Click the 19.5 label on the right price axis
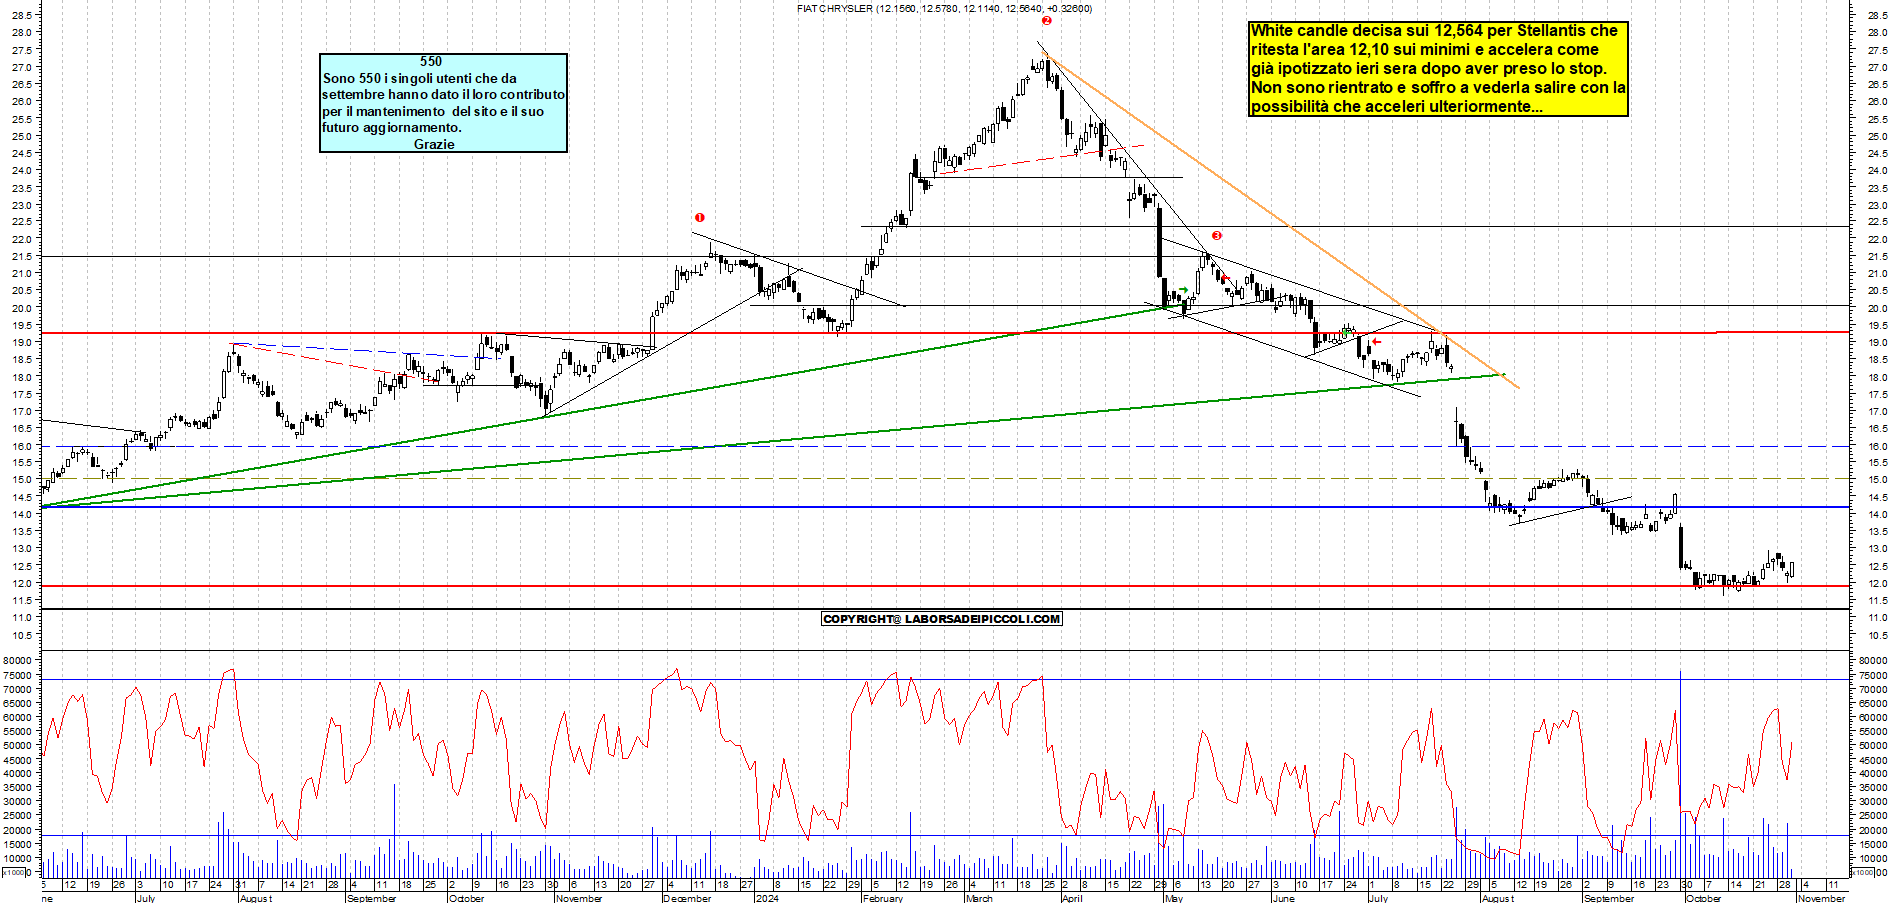This screenshot has height=903, width=1890. point(1876,325)
